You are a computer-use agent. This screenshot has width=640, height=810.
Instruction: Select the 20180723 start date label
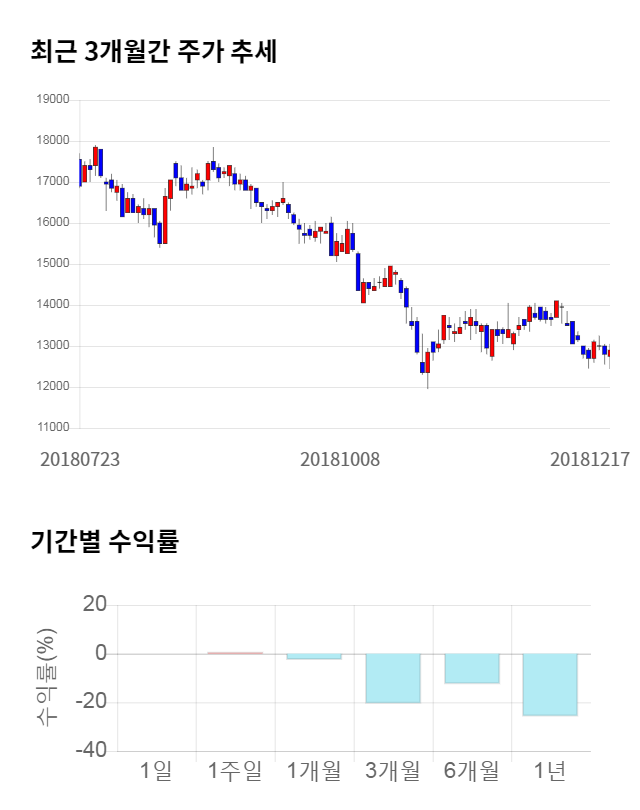pos(80,459)
